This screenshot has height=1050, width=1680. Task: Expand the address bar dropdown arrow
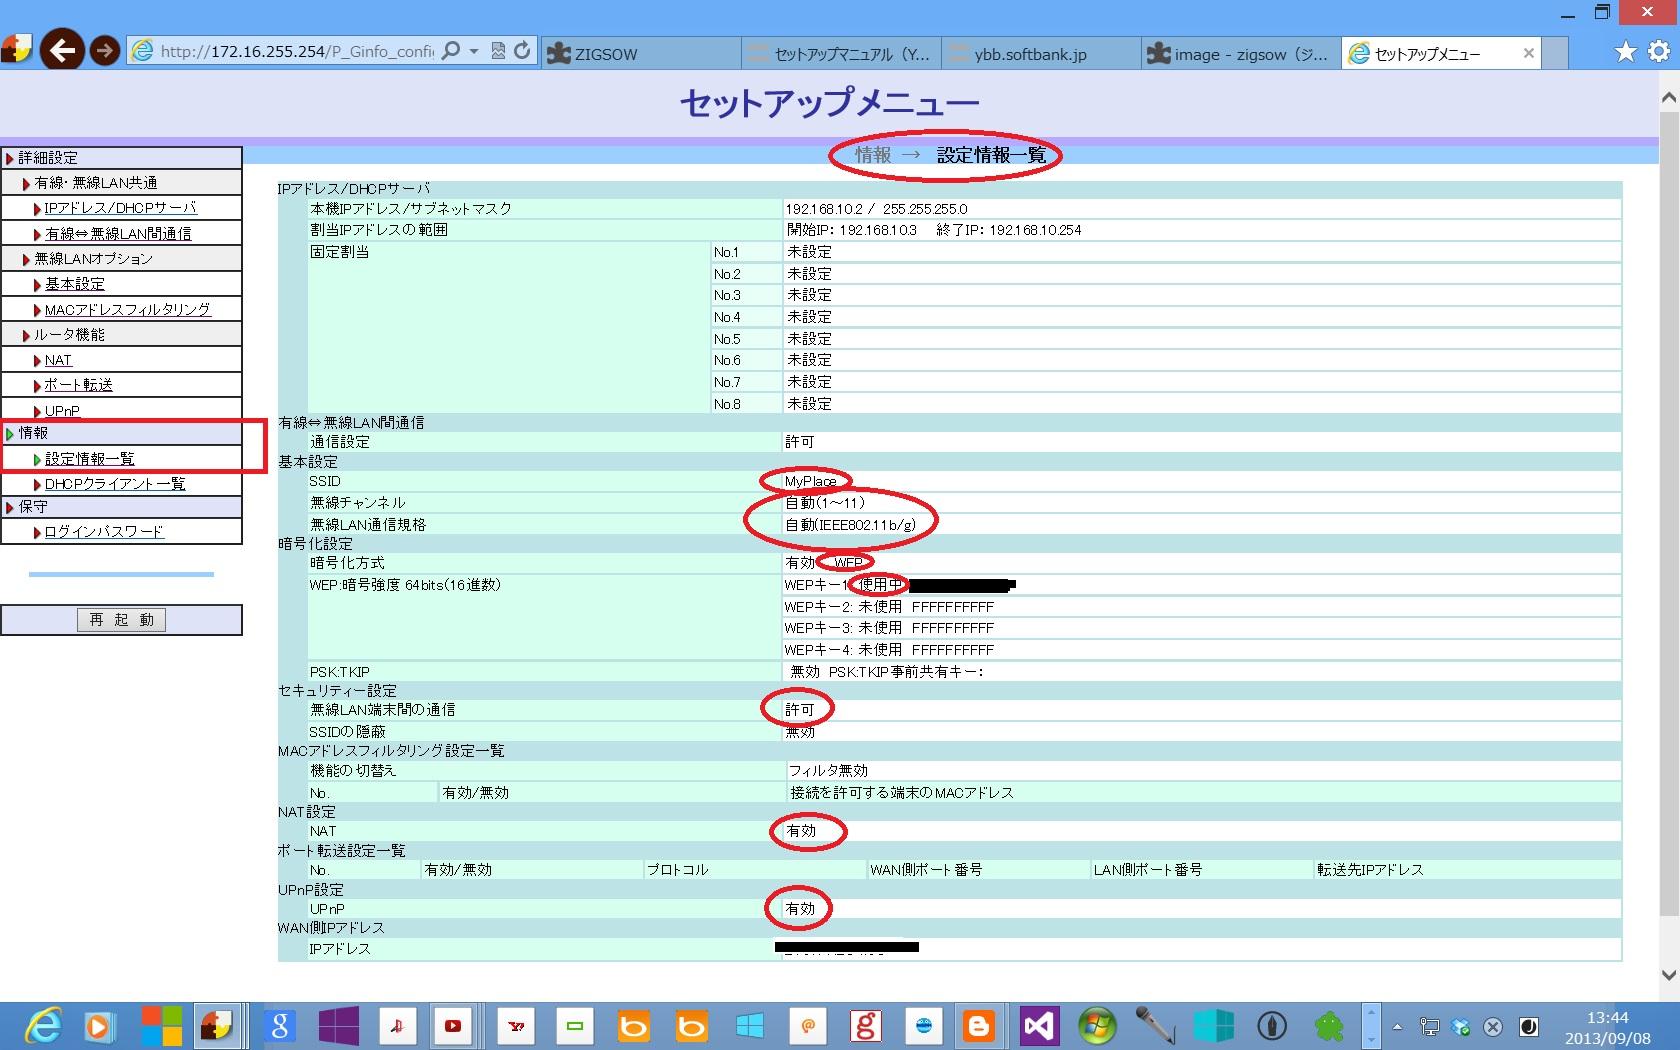pos(474,51)
